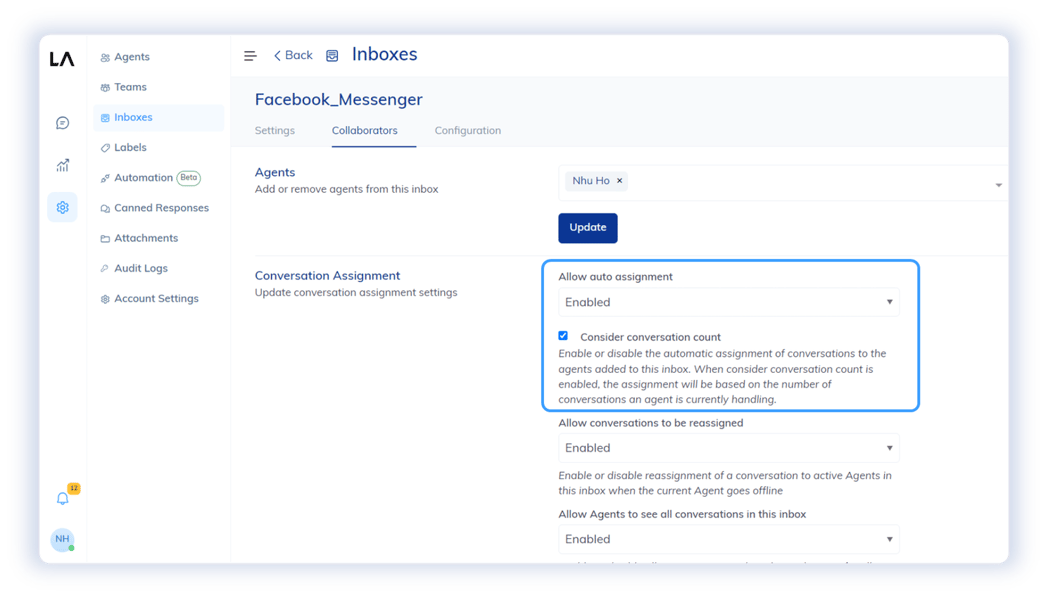Switch to the Configuration tab
The width and height of the screenshot is (1048, 598).
pos(467,131)
